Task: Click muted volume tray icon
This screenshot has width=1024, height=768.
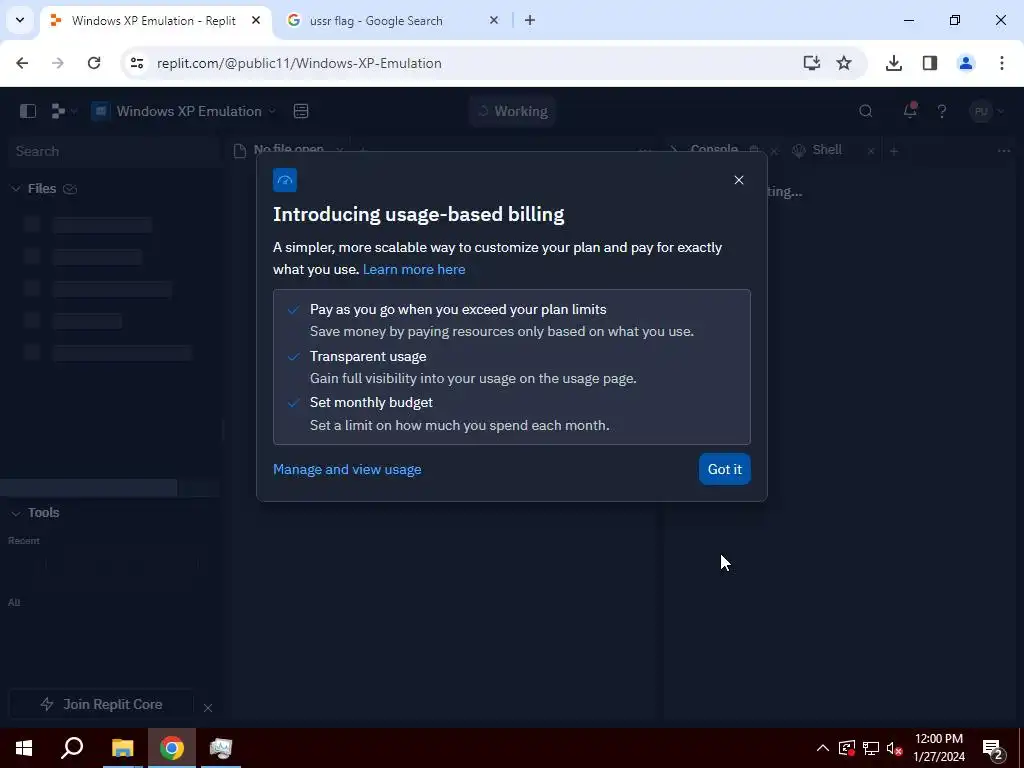Action: pyautogui.click(x=894, y=748)
